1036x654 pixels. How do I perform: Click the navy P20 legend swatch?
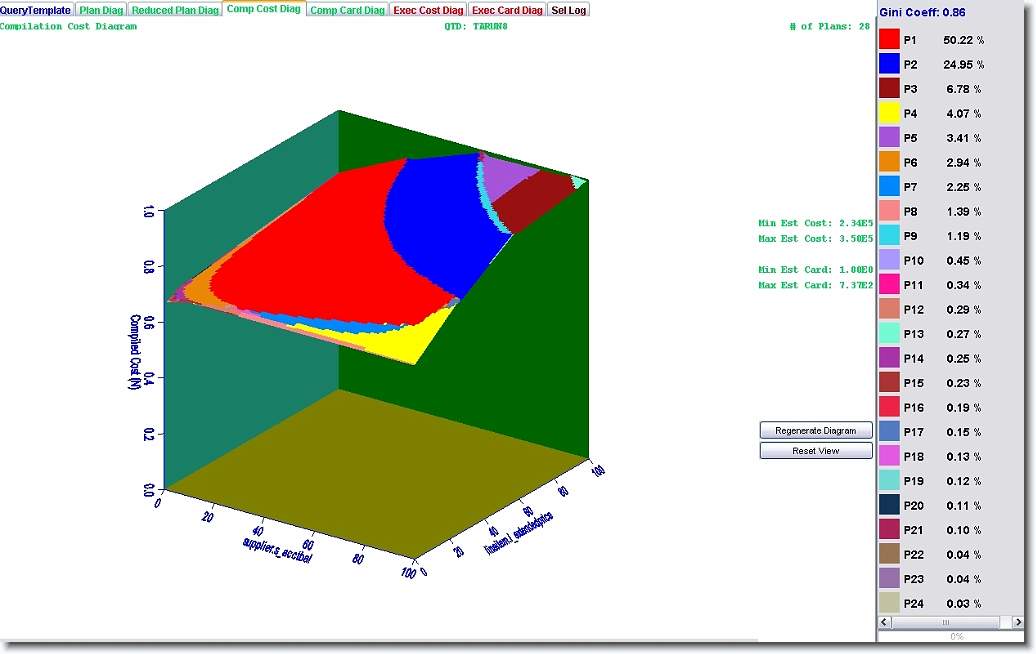889,505
